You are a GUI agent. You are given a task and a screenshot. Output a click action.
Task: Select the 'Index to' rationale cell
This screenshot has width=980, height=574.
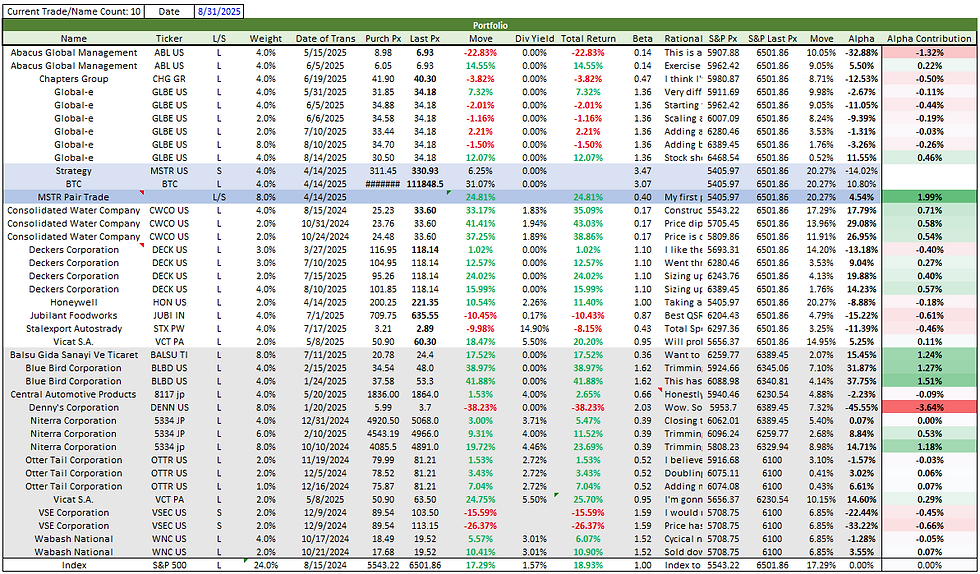coord(682,565)
